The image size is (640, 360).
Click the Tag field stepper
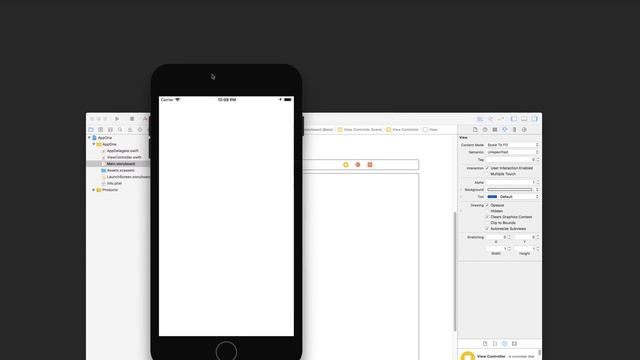click(538, 160)
